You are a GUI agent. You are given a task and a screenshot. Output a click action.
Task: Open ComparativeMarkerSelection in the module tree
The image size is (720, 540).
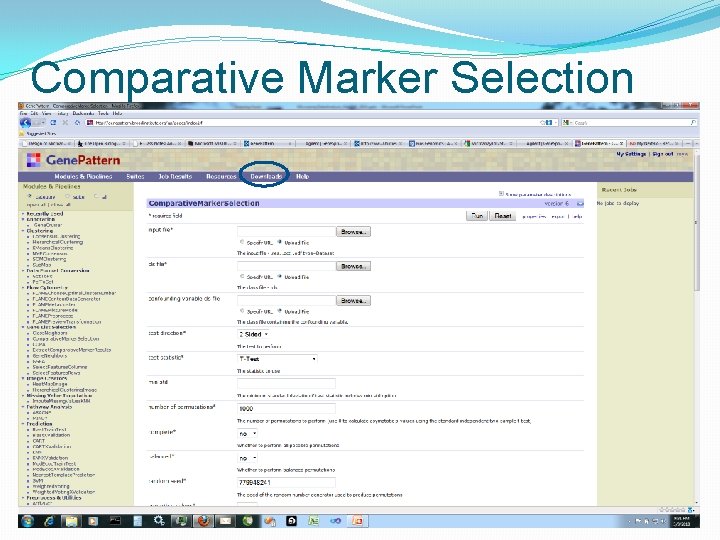pyautogui.click(x=66, y=339)
